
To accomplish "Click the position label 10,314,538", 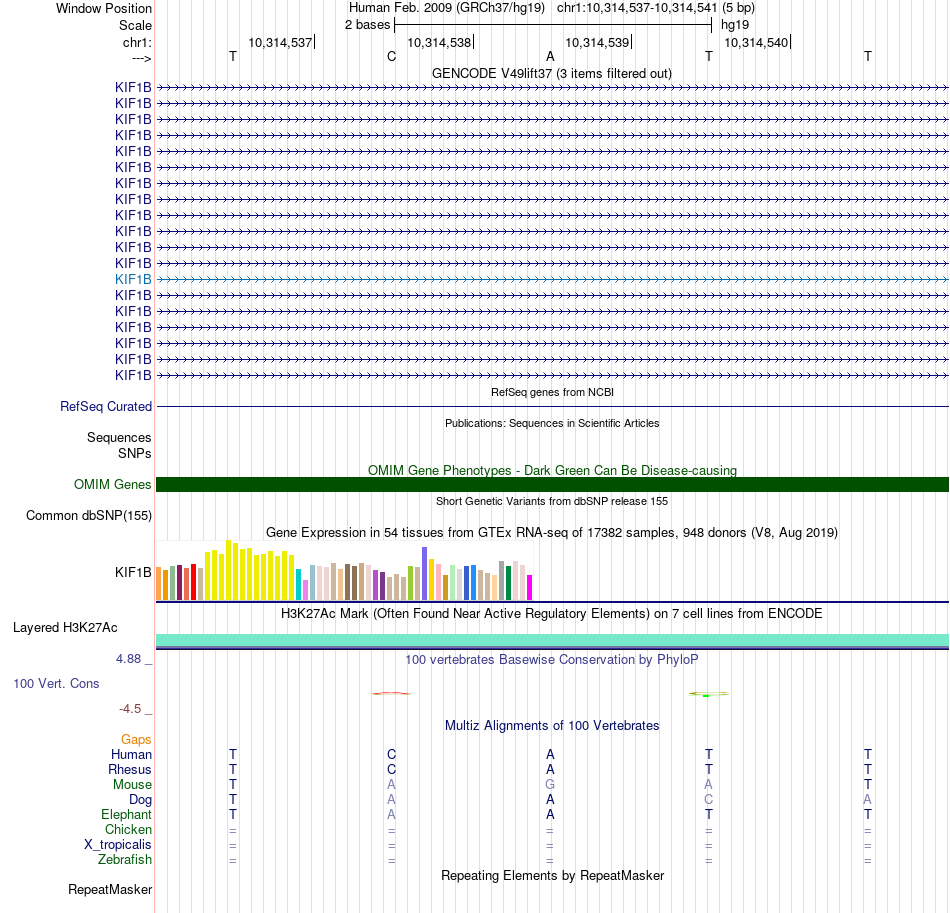I will 439,42.
